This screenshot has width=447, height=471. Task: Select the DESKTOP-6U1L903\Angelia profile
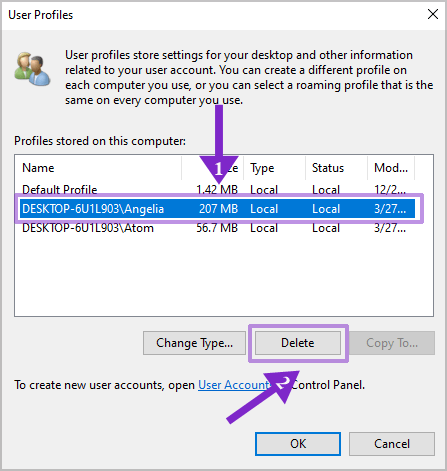218,209
